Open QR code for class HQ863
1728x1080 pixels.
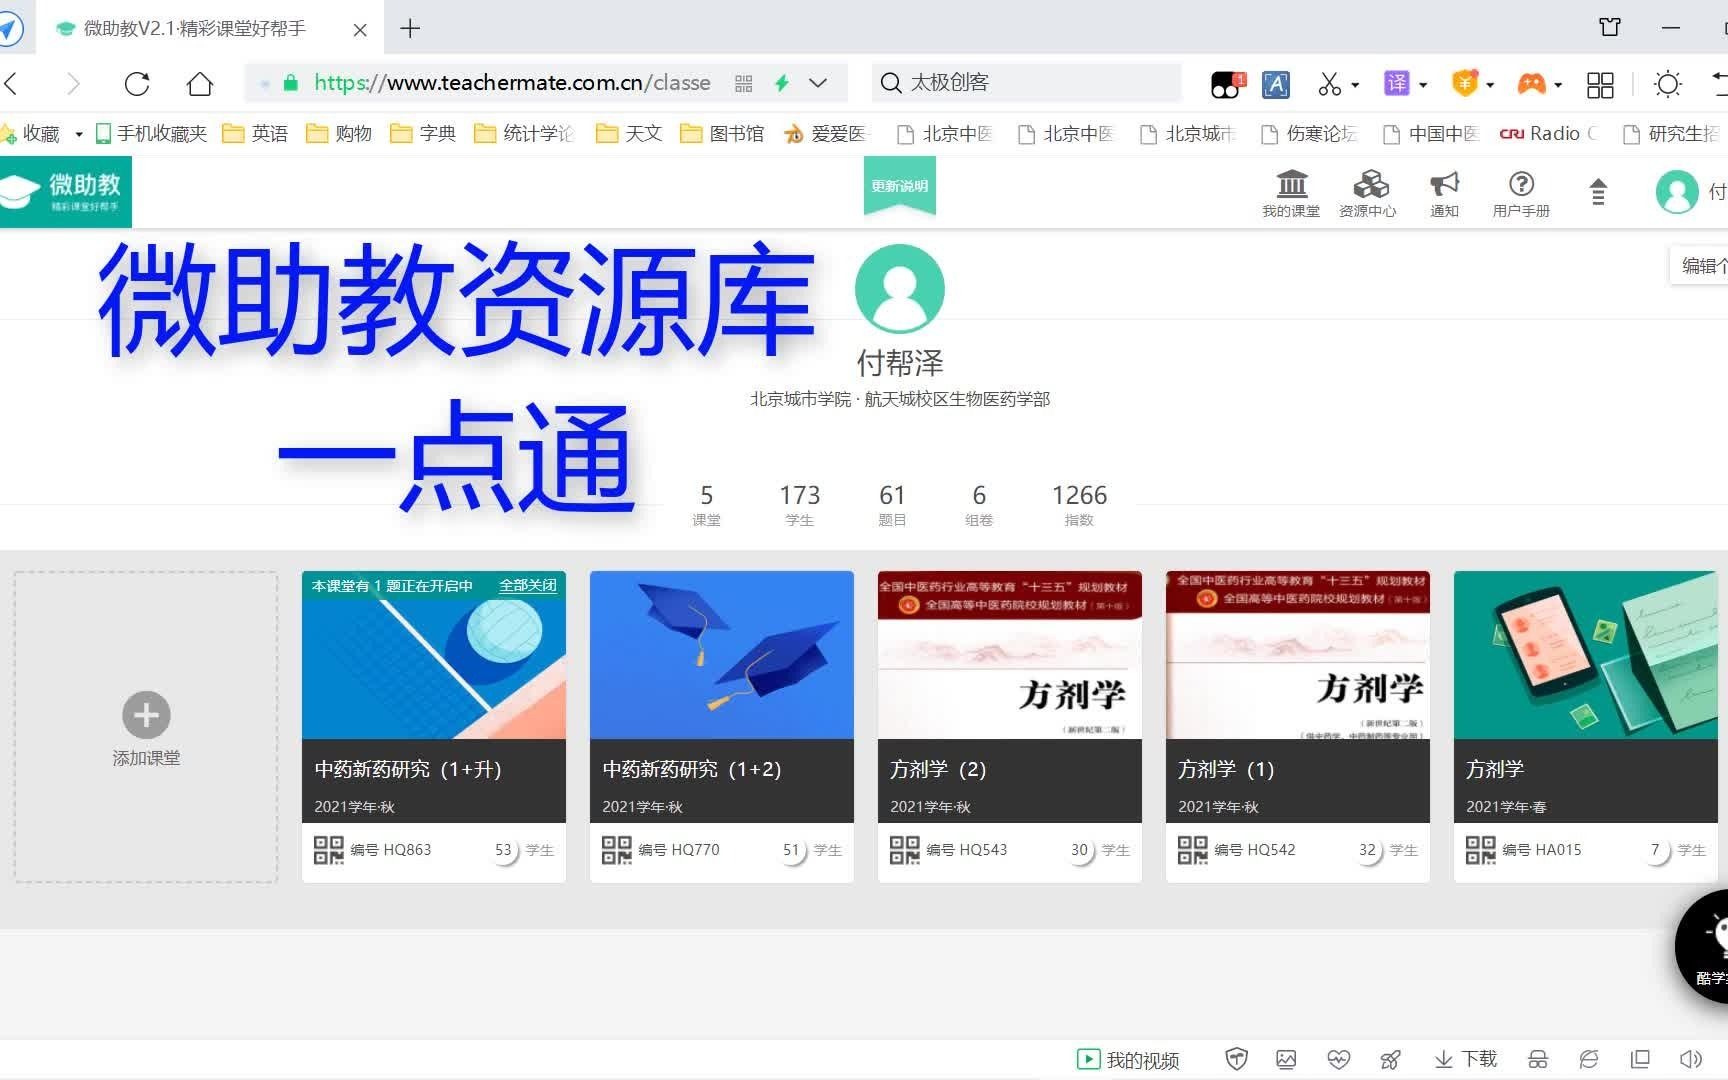(329, 850)
